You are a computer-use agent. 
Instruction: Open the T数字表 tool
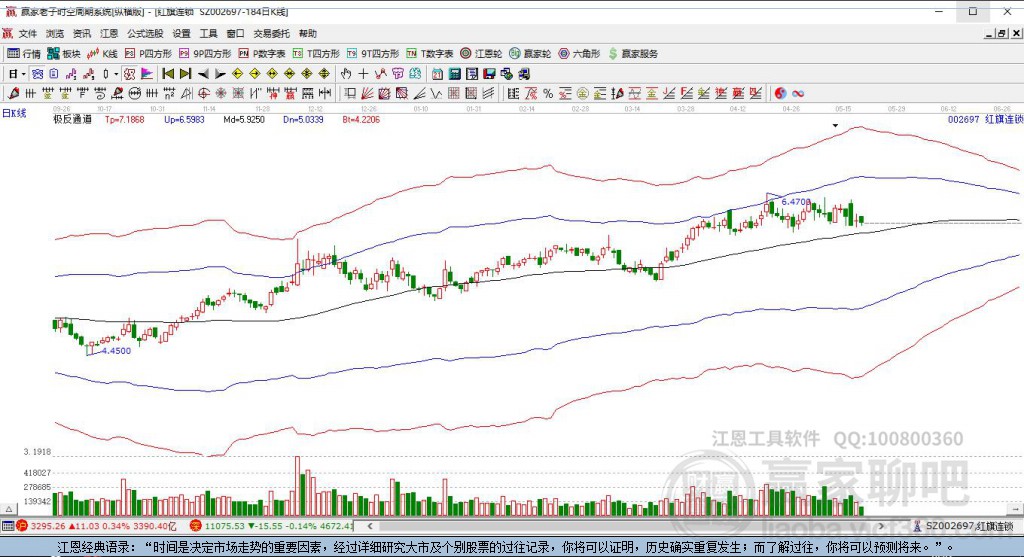point(430,54)
